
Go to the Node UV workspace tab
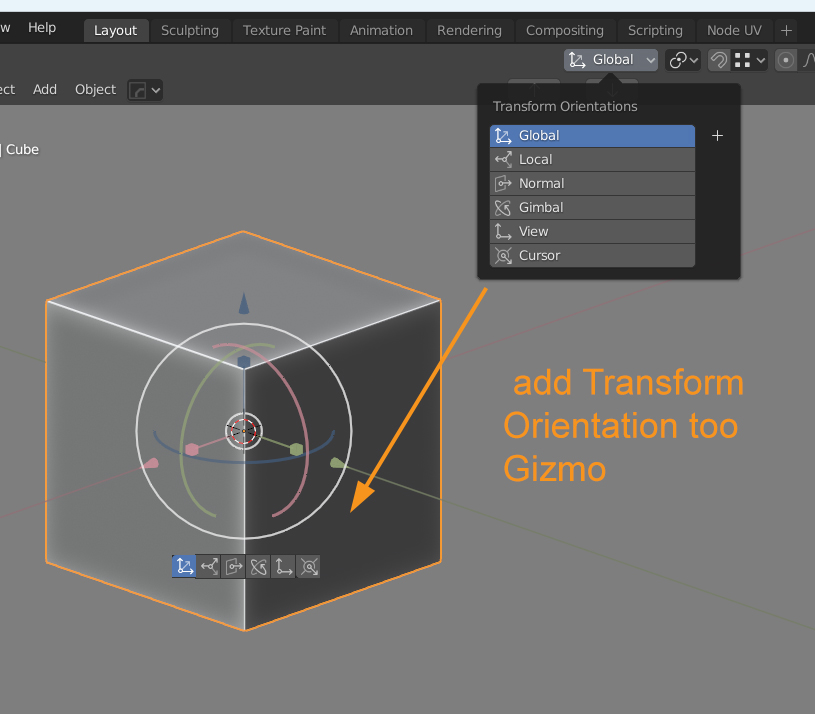[734, 31]
